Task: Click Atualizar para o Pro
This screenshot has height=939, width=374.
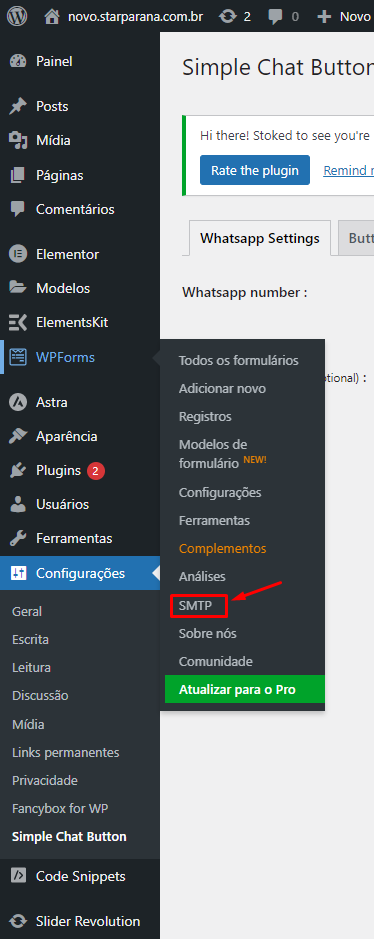Action: click(238, 690)
